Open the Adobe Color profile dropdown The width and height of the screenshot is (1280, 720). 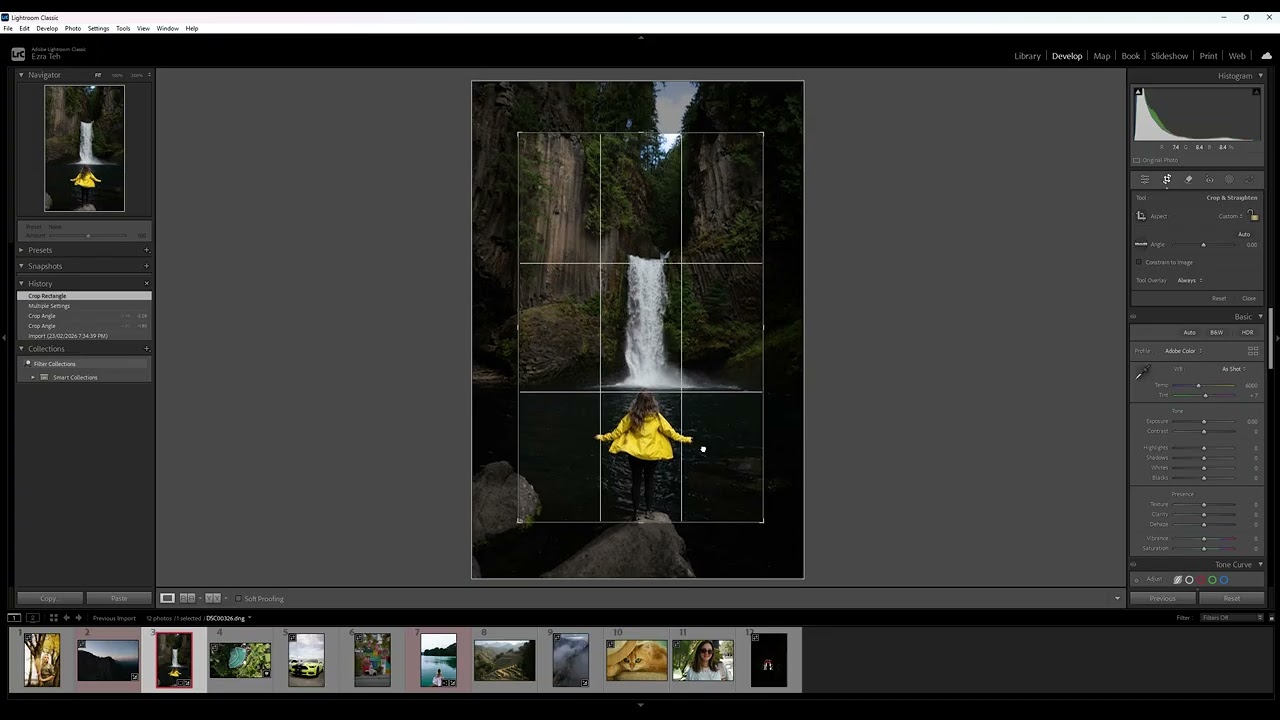coord(1183,351)
